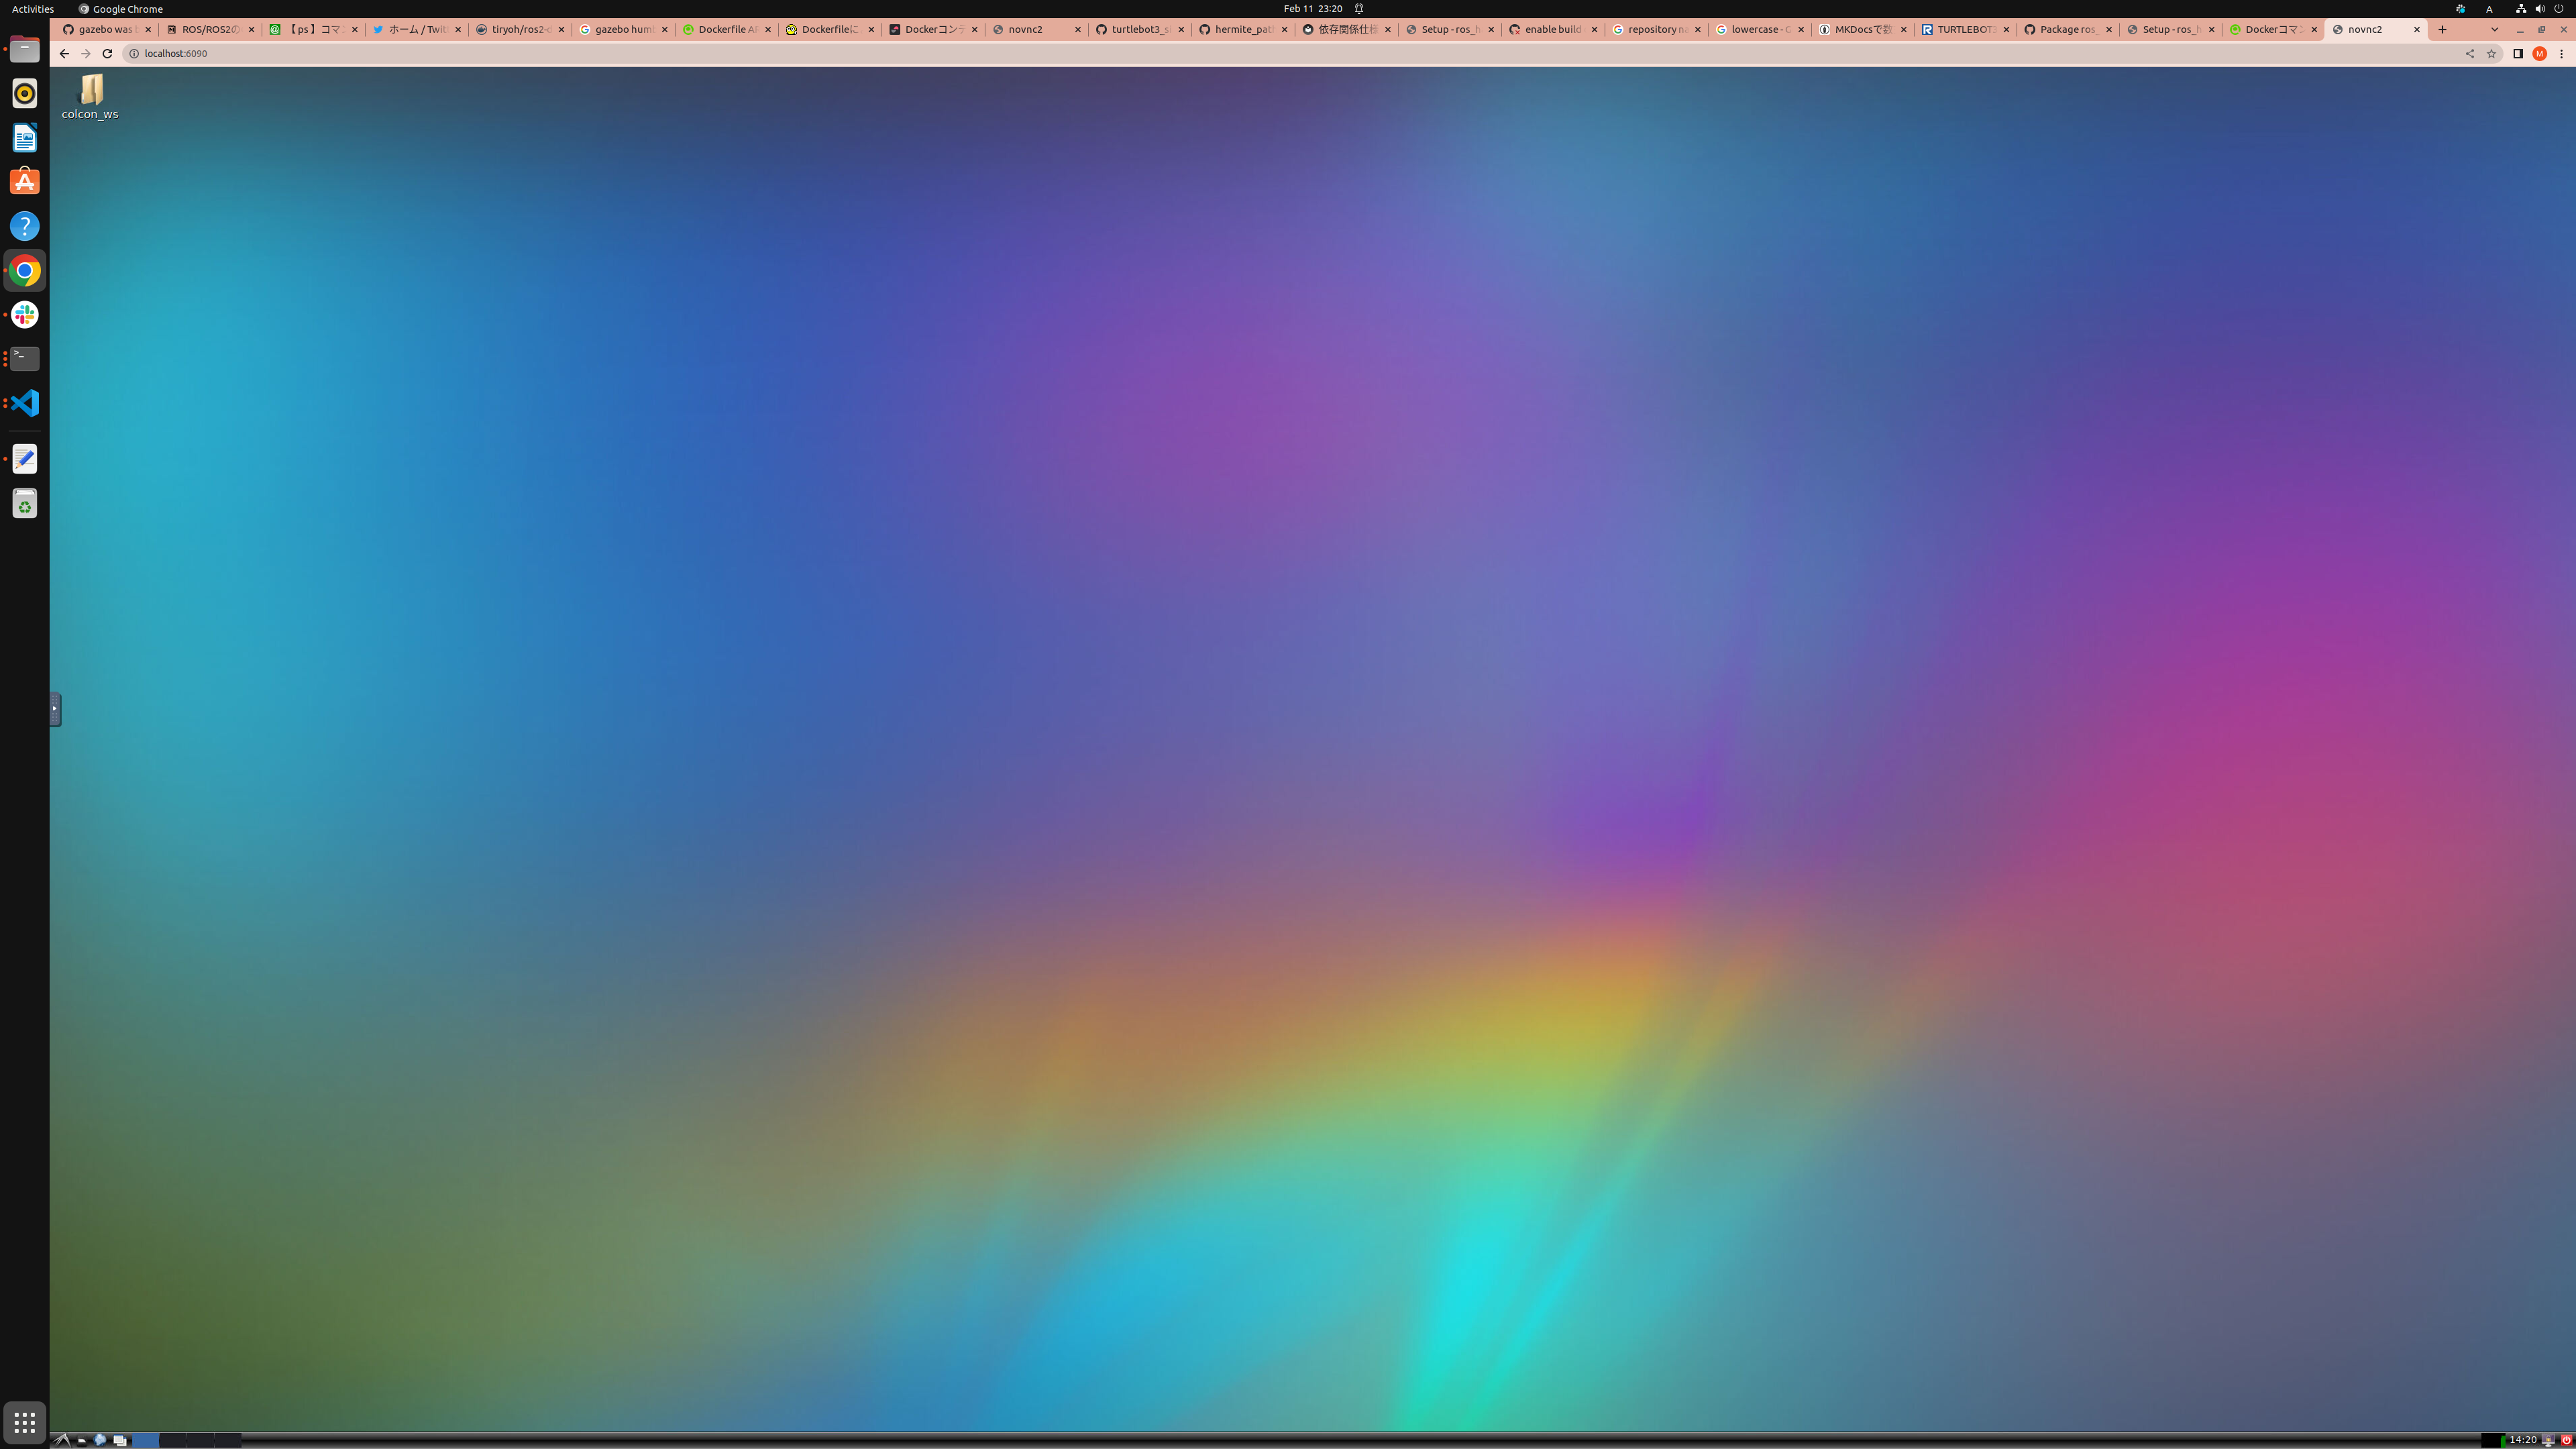2576x1449 pixels.
Task: Open the colcon_ws folder on the remote desktop
Action: pos(90,96)
